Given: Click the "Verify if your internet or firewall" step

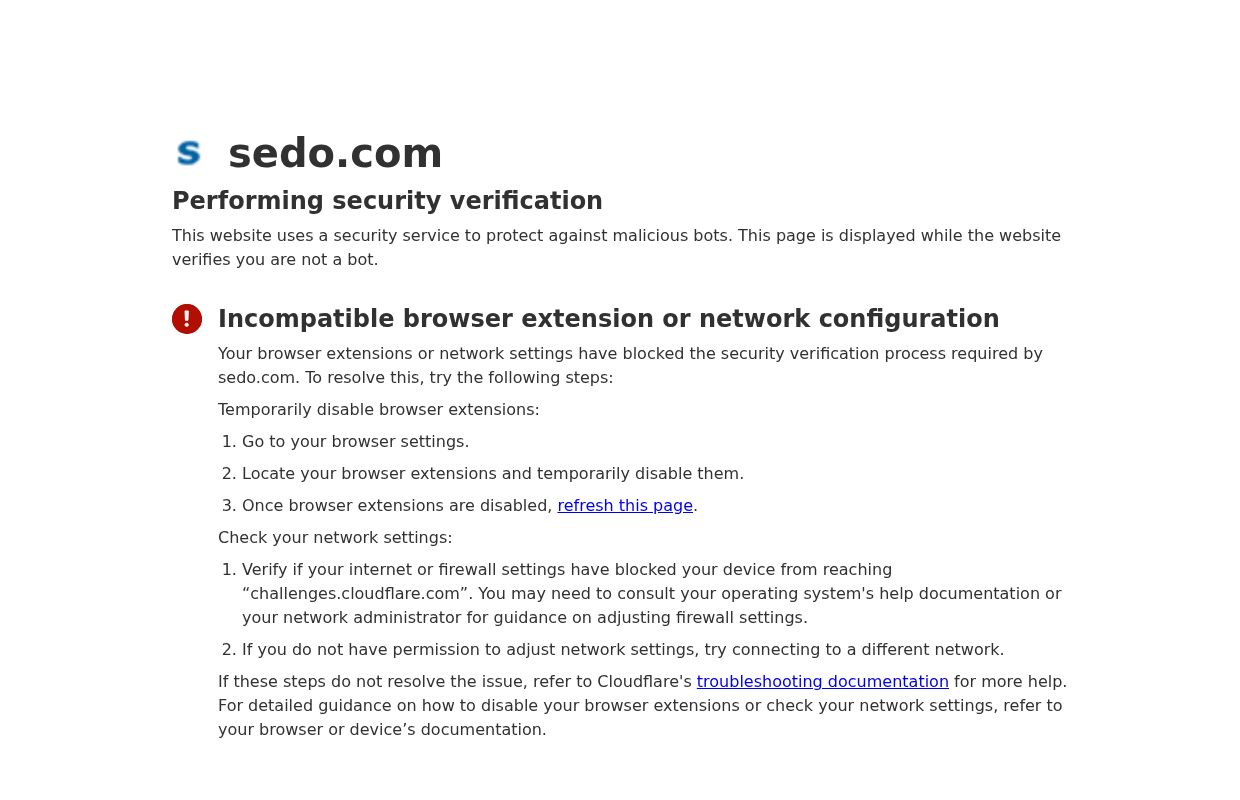Looking at the screenshot, I should click(566, 570).
